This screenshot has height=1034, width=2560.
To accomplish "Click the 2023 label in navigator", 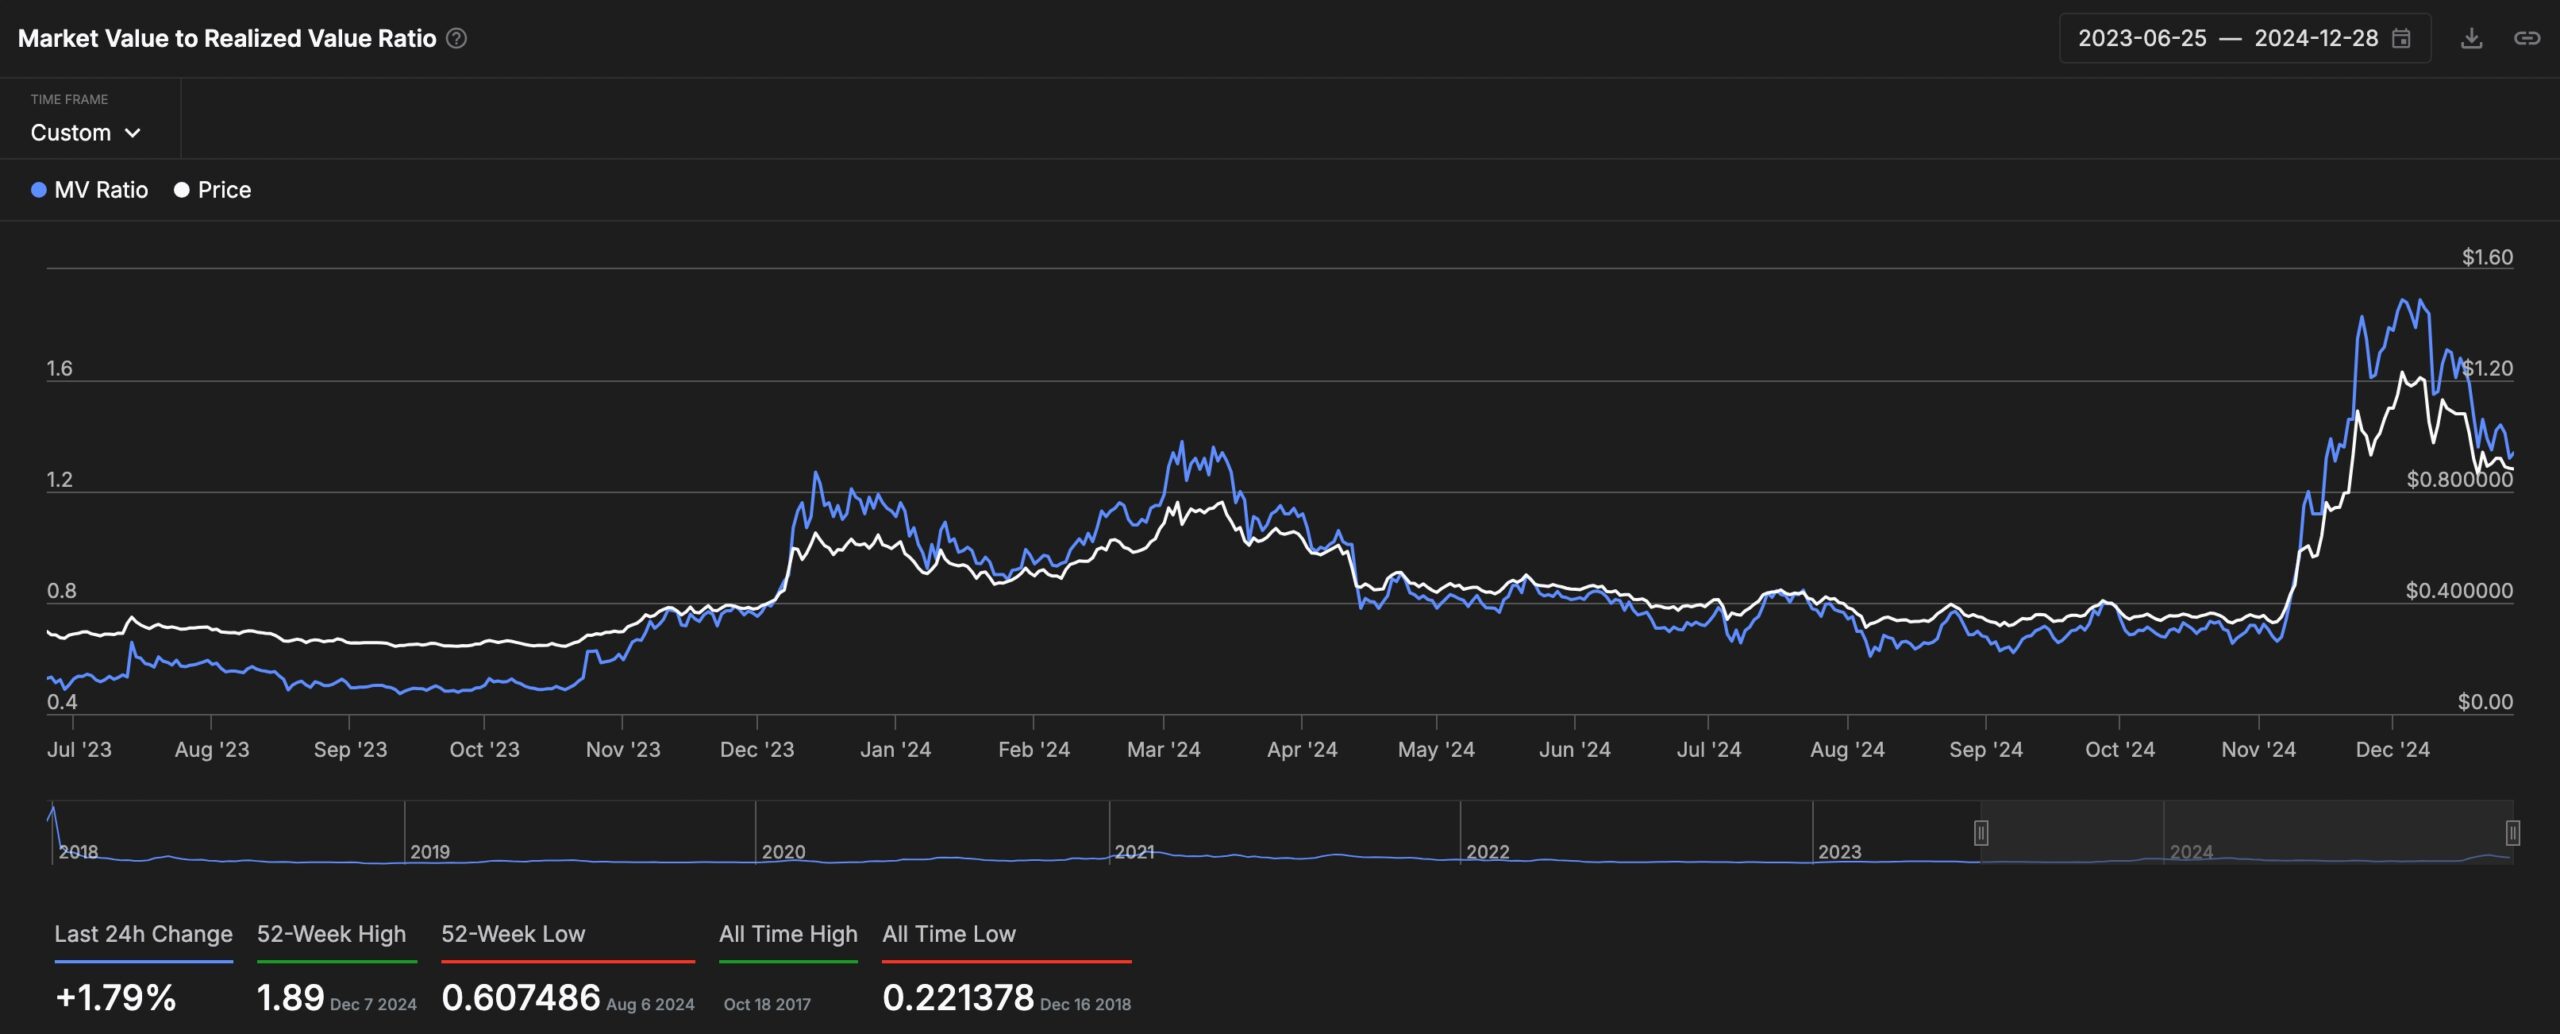I will (x=1840, y=852).
